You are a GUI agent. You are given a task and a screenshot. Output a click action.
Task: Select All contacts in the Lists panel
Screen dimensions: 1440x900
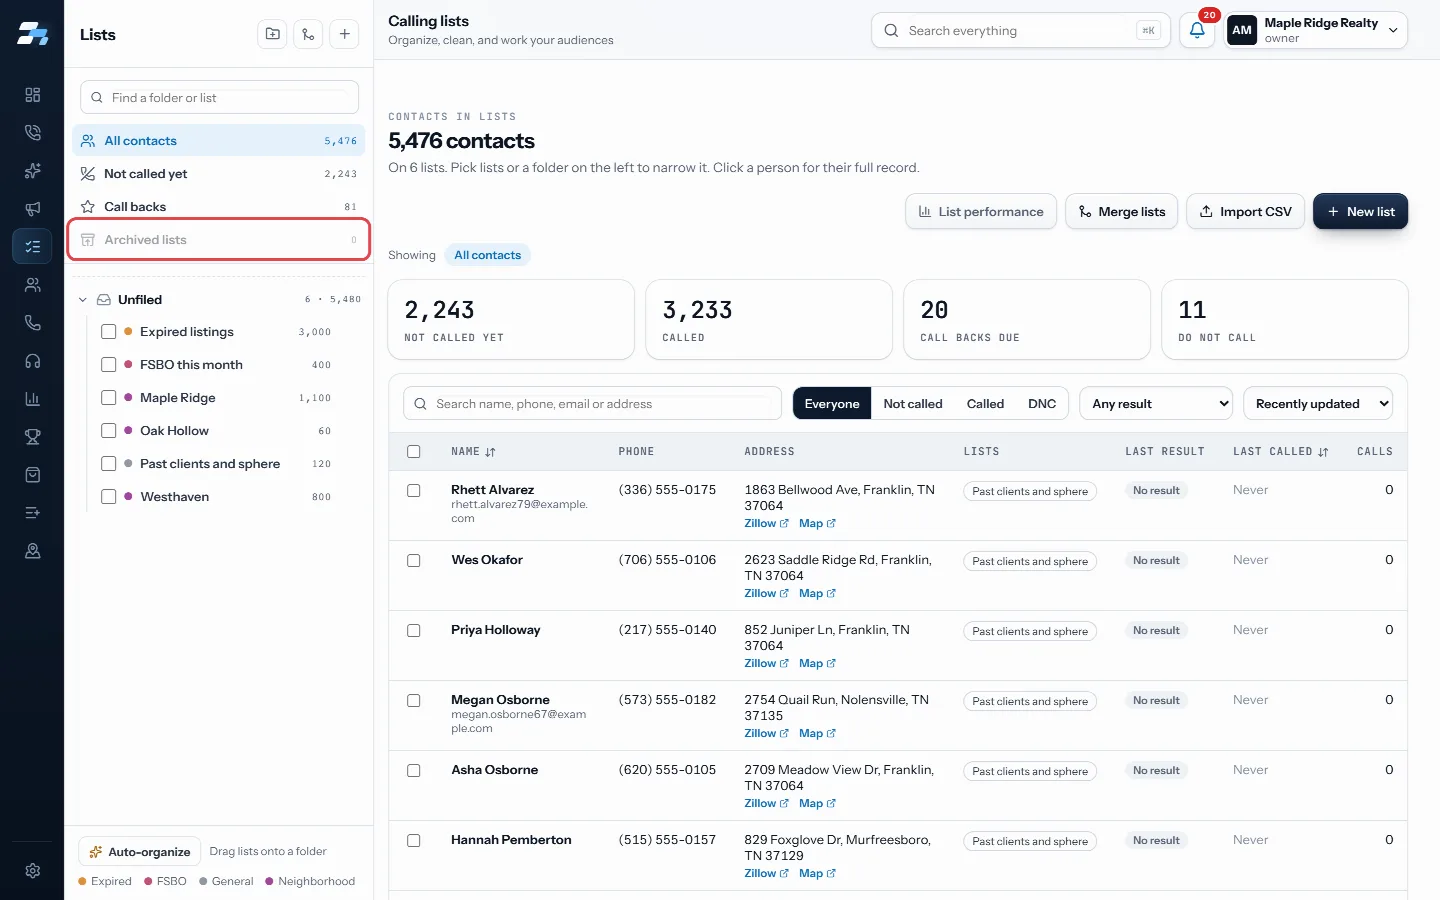pos(219,141)
